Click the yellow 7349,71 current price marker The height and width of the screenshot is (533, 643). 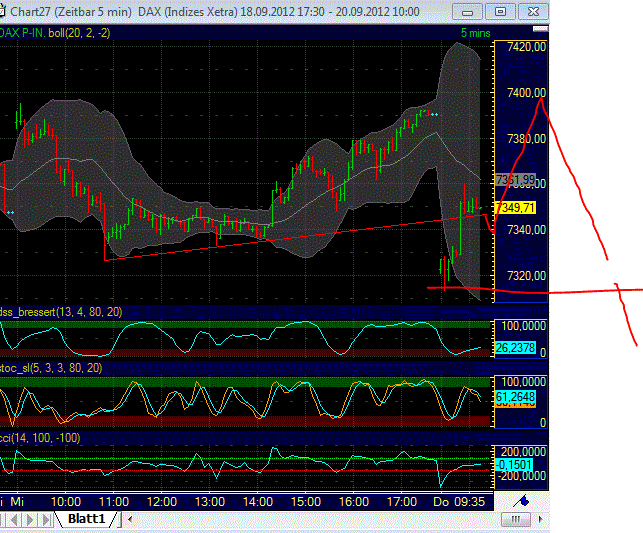(516, 208)
